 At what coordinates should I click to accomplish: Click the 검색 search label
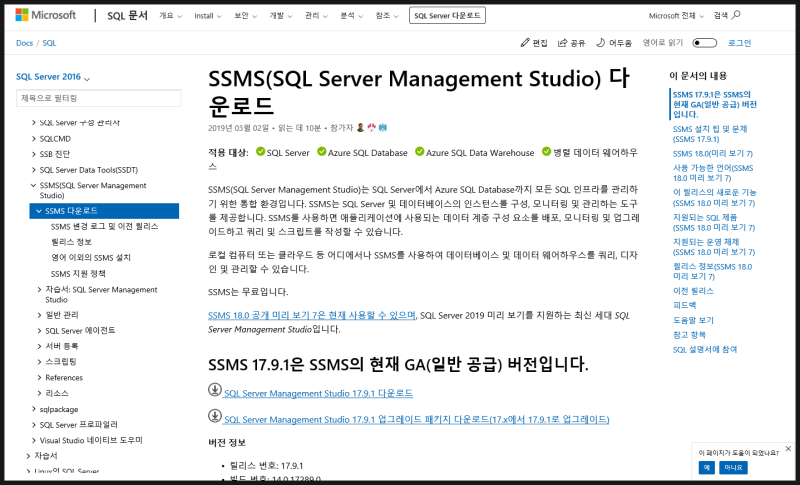(x=720, y=16)
